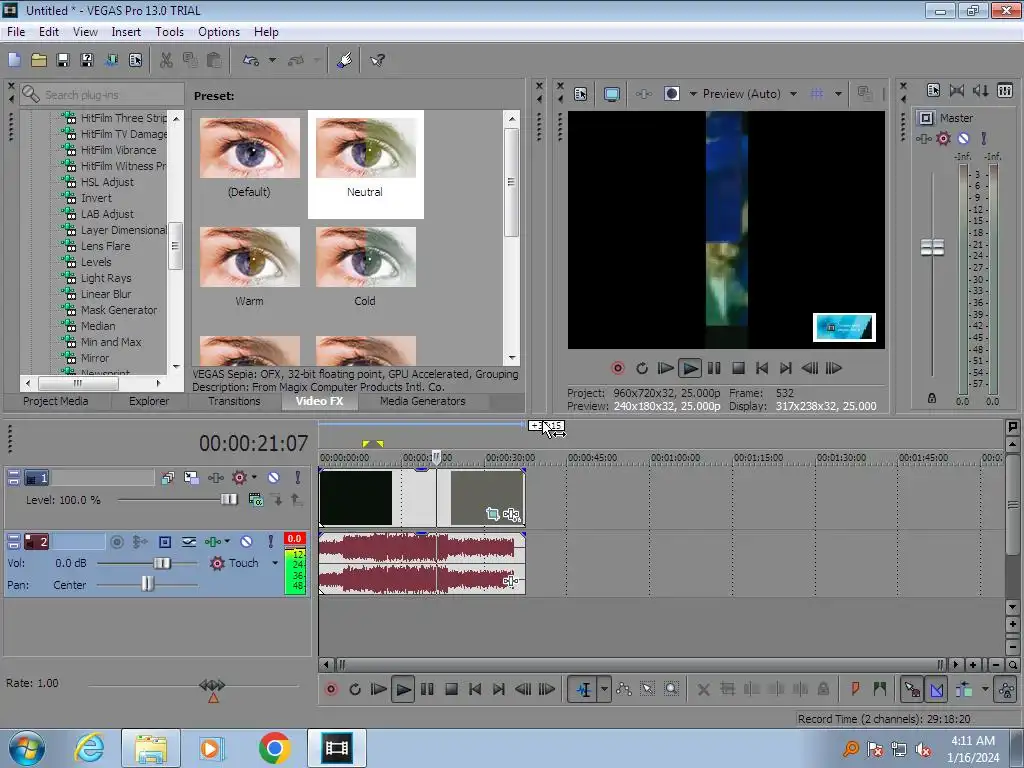Viewport: 1024px width, 768px height.
Task: Switch to Project Media tab
Action: click(56, 401)
